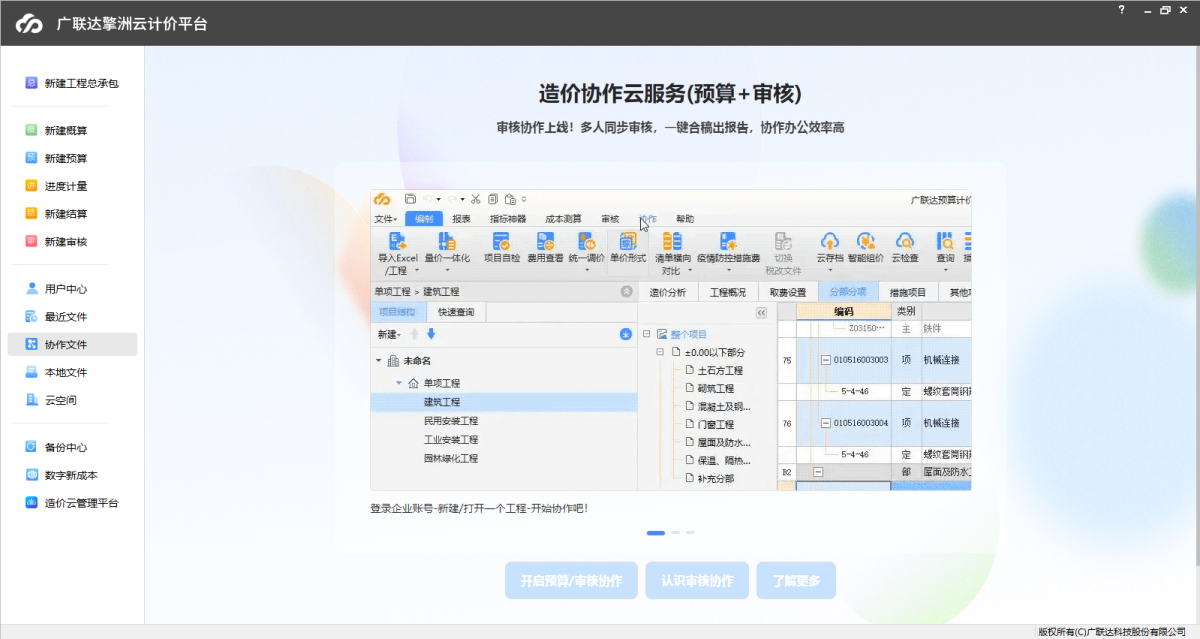Select the 新建预算 icon

[32, 158]
